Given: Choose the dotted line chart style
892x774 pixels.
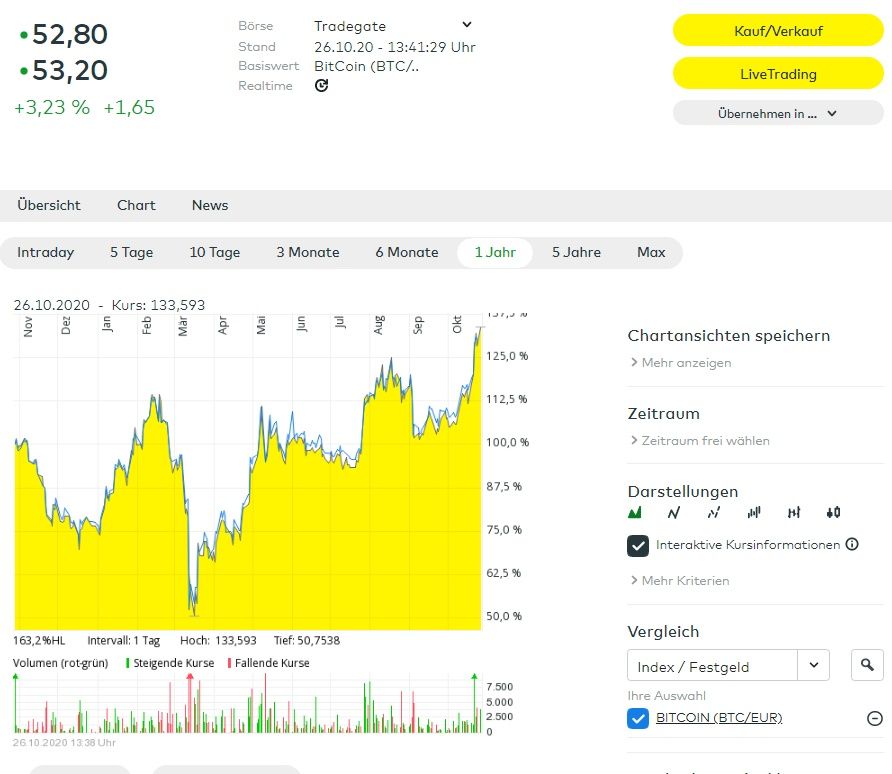Looking at the screenshot, I should [x=714, y=513].
